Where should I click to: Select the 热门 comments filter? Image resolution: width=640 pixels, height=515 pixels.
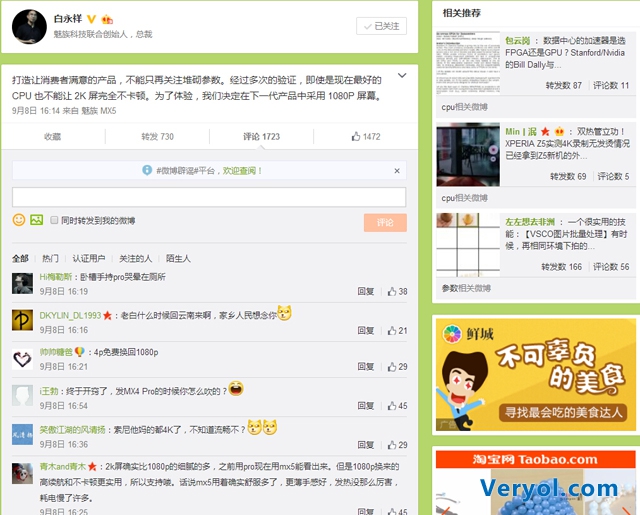pos(51,258)
